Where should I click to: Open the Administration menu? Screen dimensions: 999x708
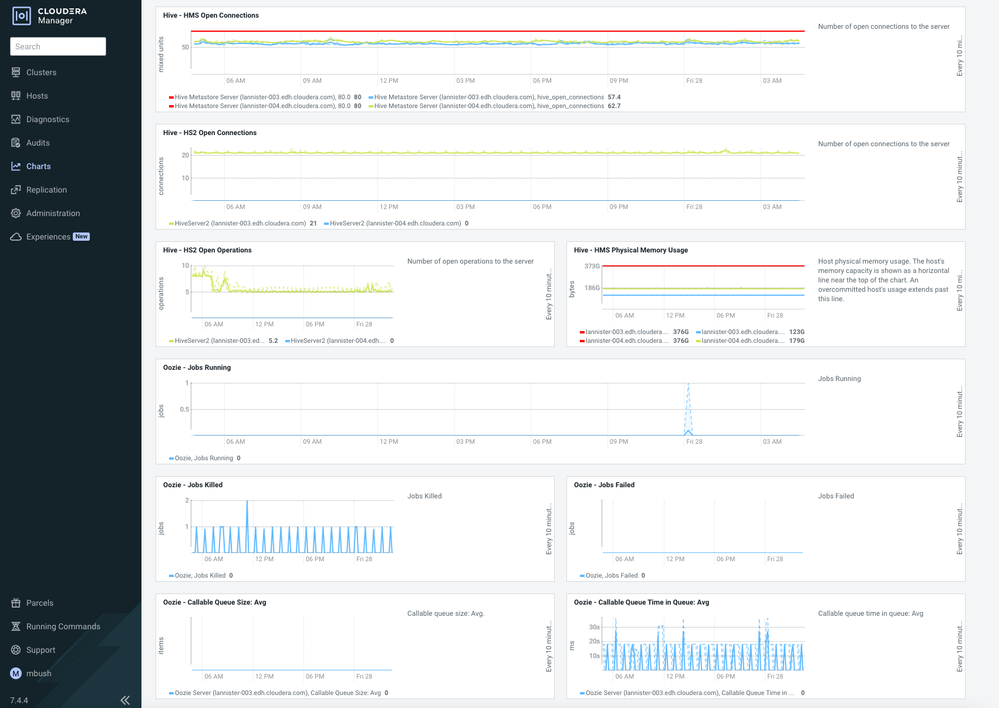click(53, 213)
